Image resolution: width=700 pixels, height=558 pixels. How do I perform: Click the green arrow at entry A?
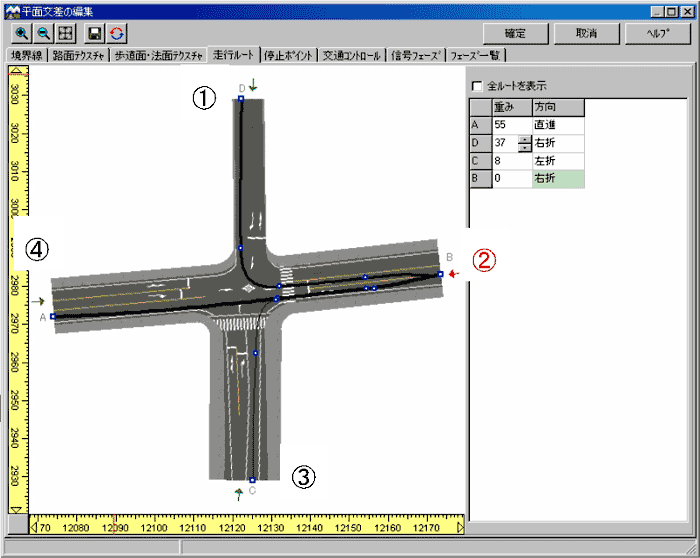[x=39, y=300]
